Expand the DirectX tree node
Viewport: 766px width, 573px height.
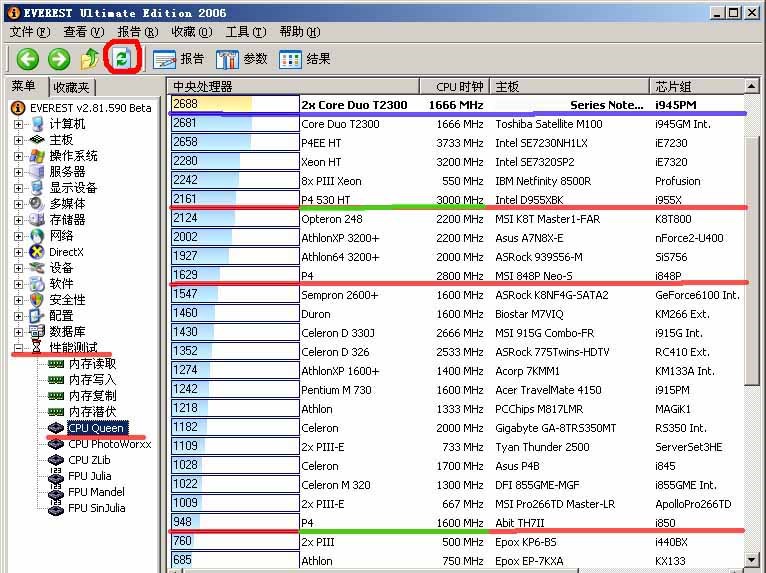18,252
